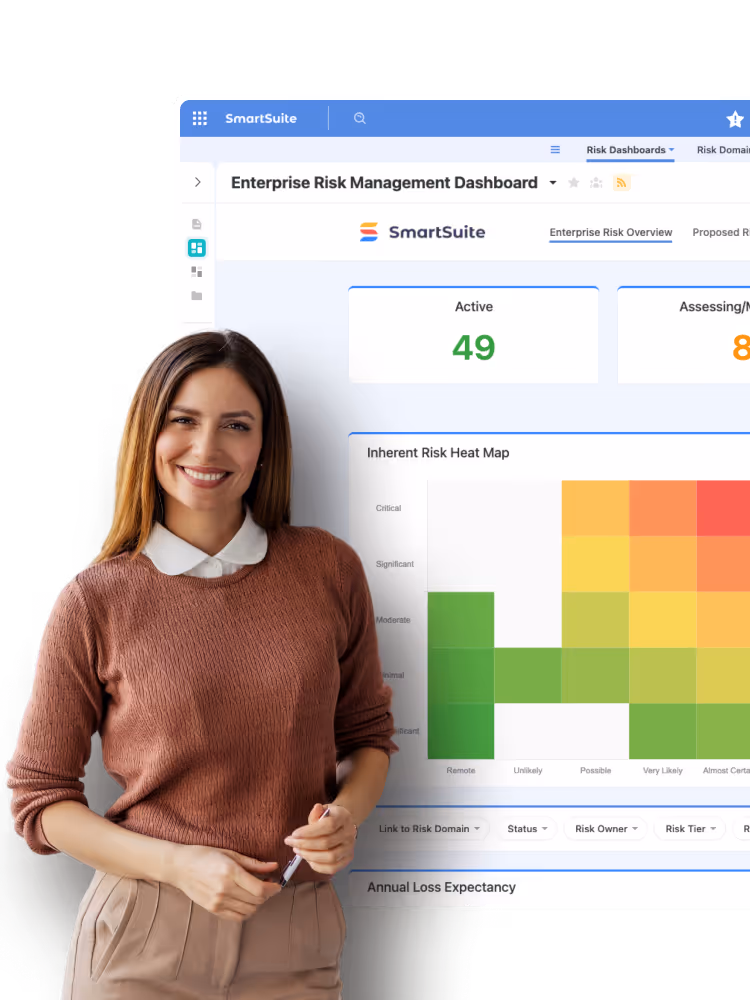This screenshot has width=750, height=1000.
Task: Select the Enterprise Risk Overview tab
Action: click(611, 233)
